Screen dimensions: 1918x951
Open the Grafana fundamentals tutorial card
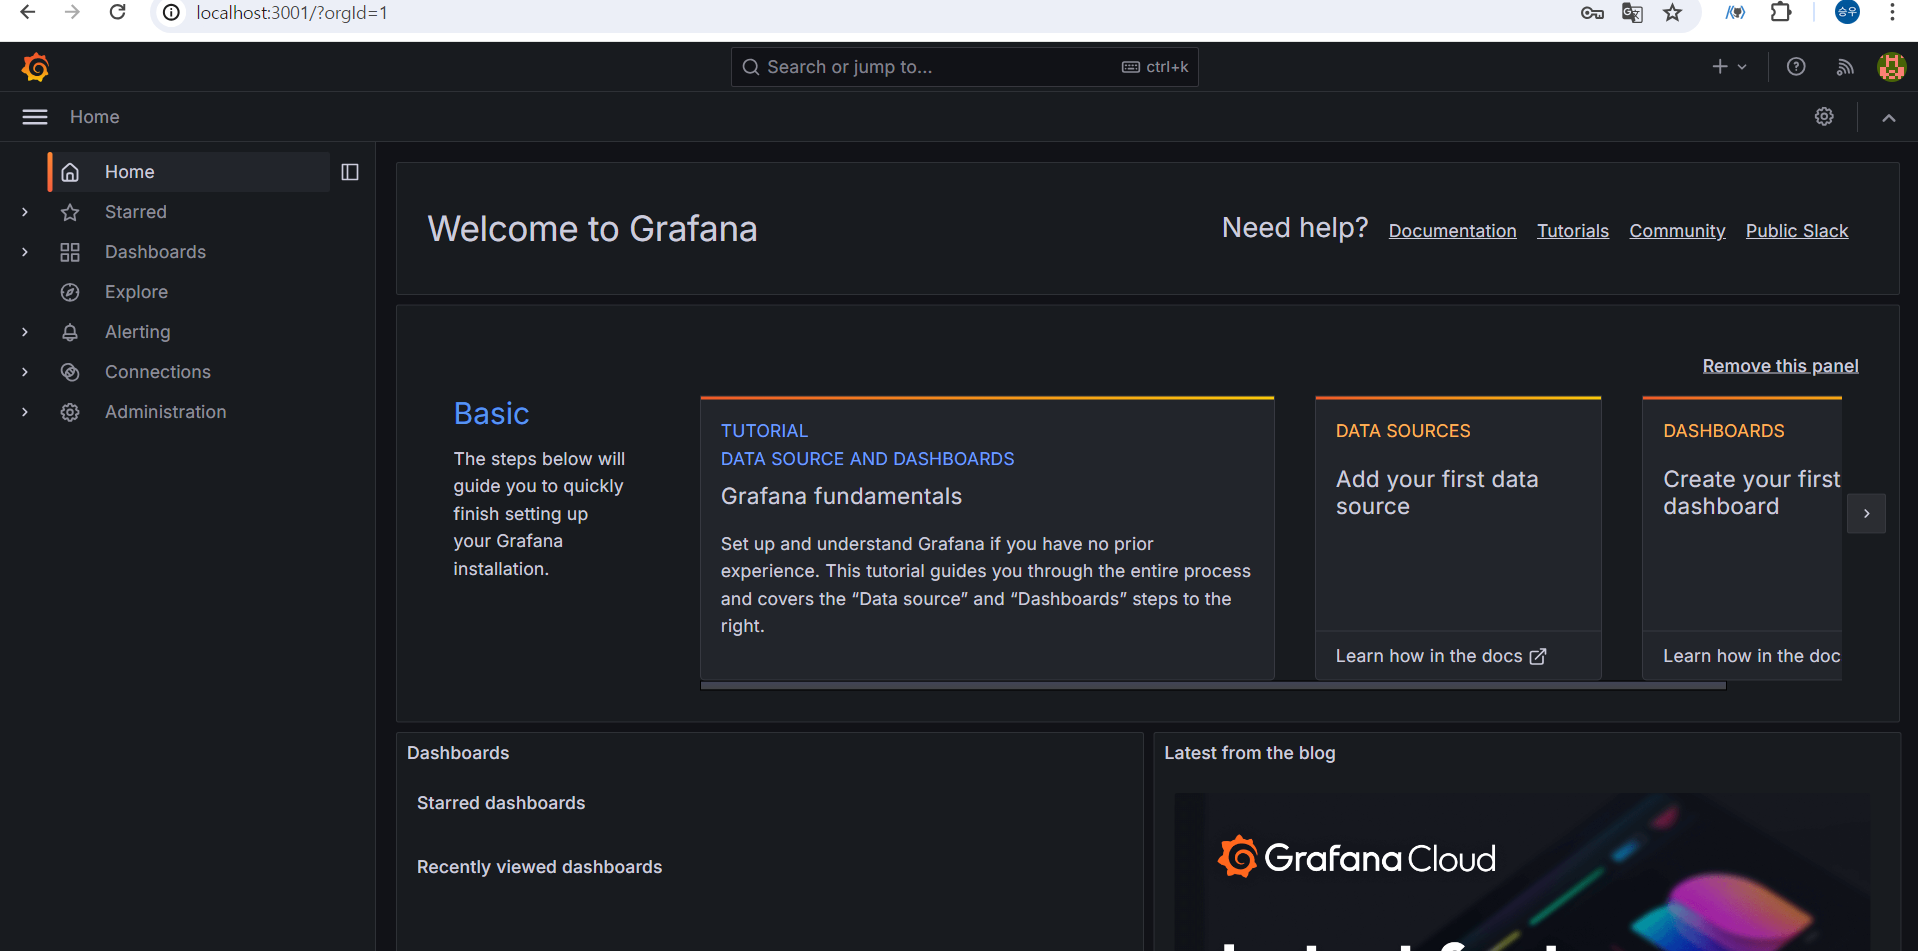(987, 538)
